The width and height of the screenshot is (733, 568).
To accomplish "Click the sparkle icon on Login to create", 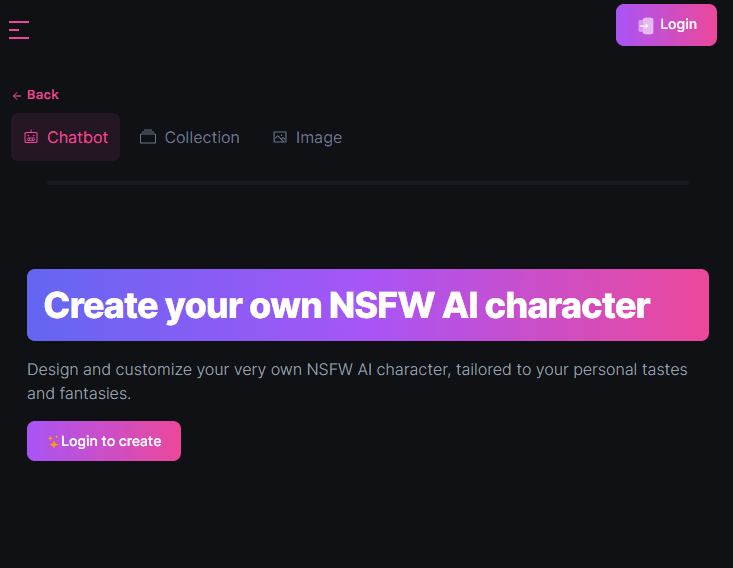I will coord(53,441).
